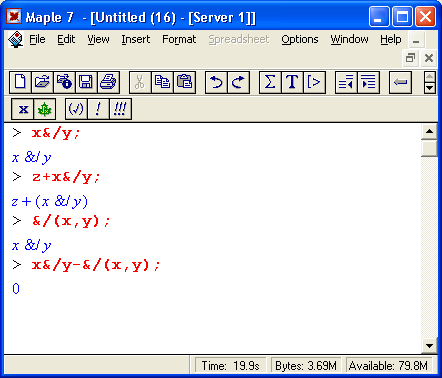Click the vertical scrollbar thumb
Viewport: 442px width, 378px height.
[x=429, y=148]
